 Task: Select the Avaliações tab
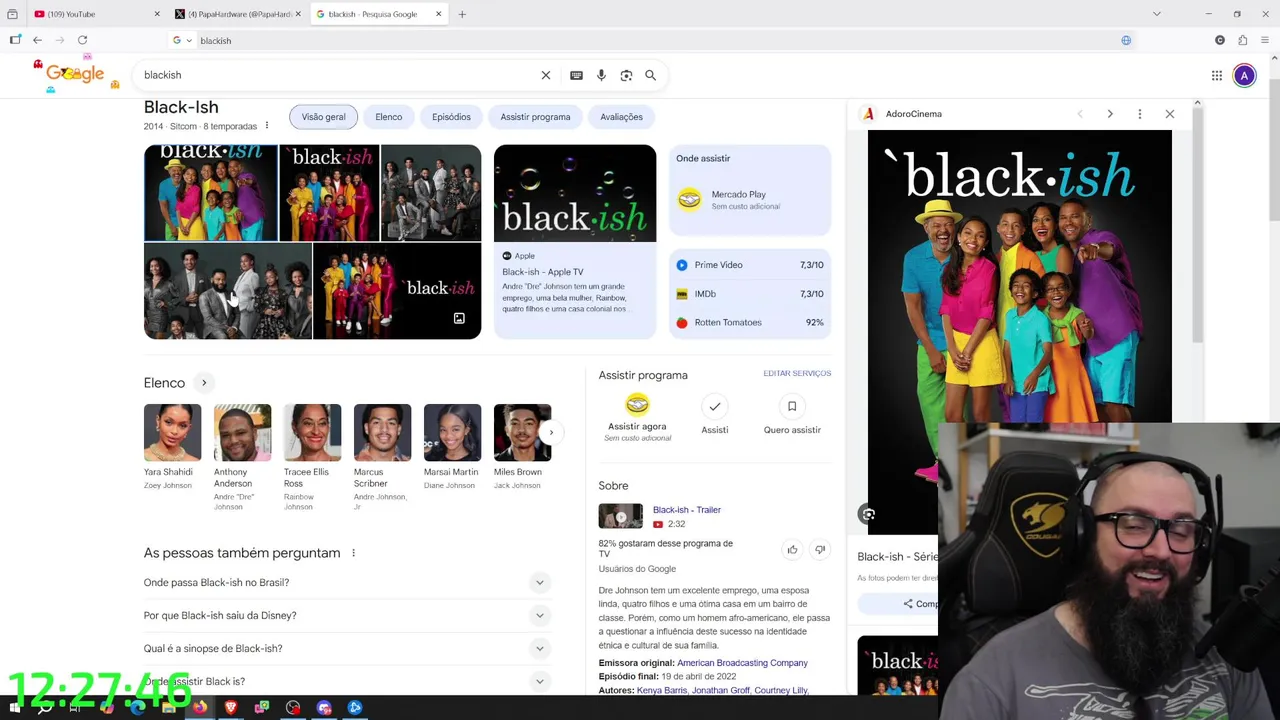pyautogui.click(x=621, y=117)
